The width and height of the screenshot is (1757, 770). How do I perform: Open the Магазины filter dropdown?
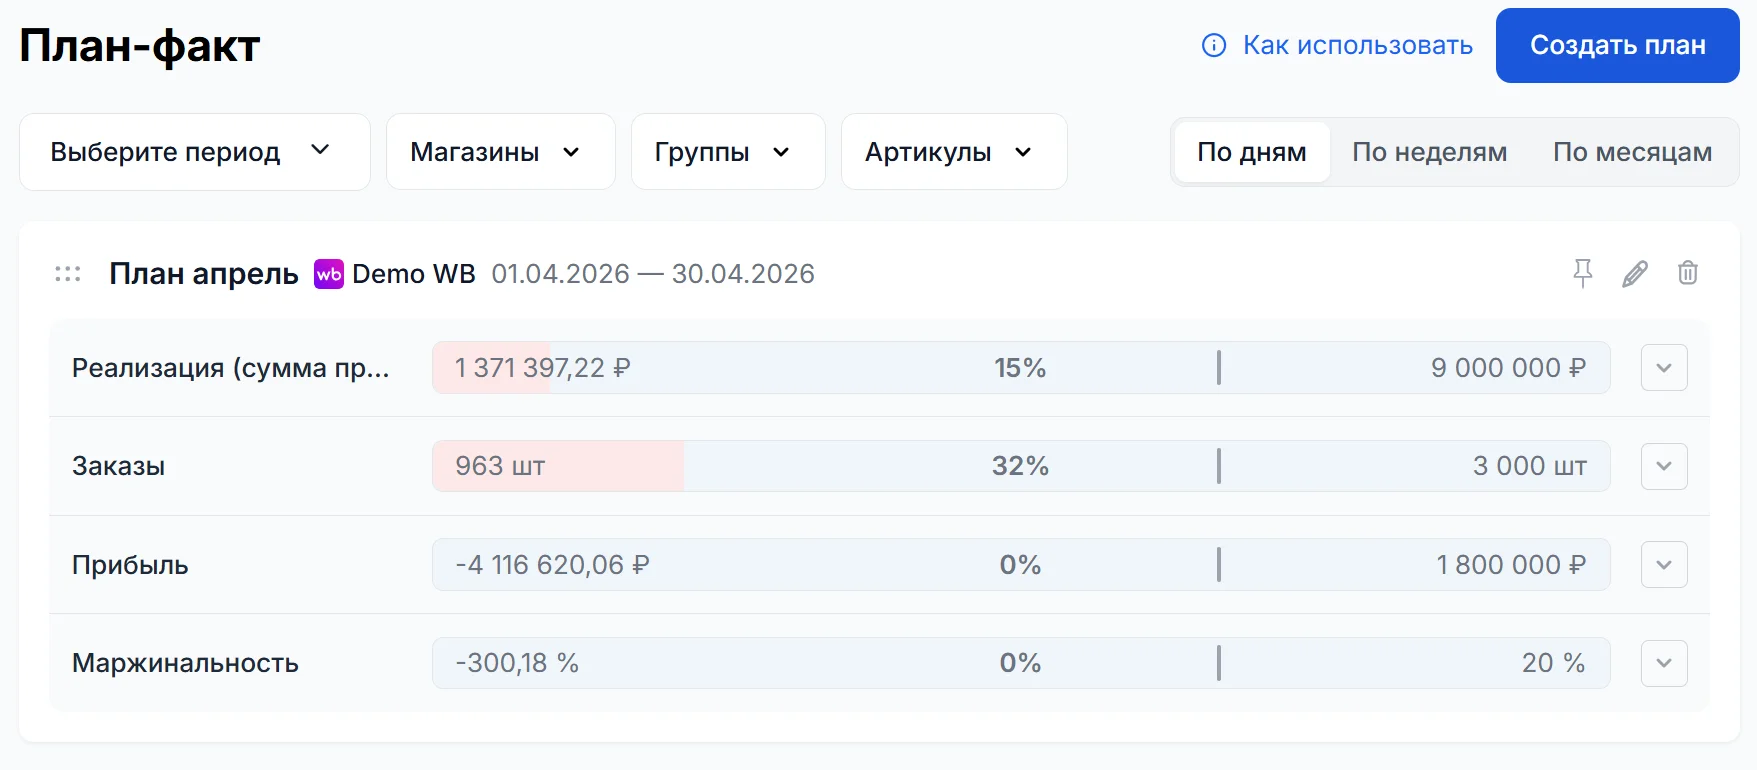point(500,152)
